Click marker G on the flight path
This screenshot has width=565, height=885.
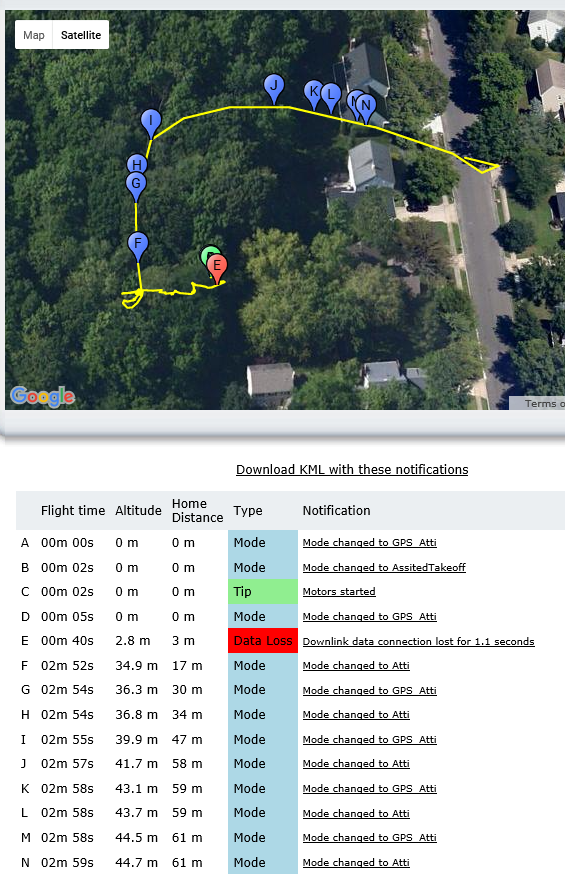pyautogui.click(x=136, y=186)
